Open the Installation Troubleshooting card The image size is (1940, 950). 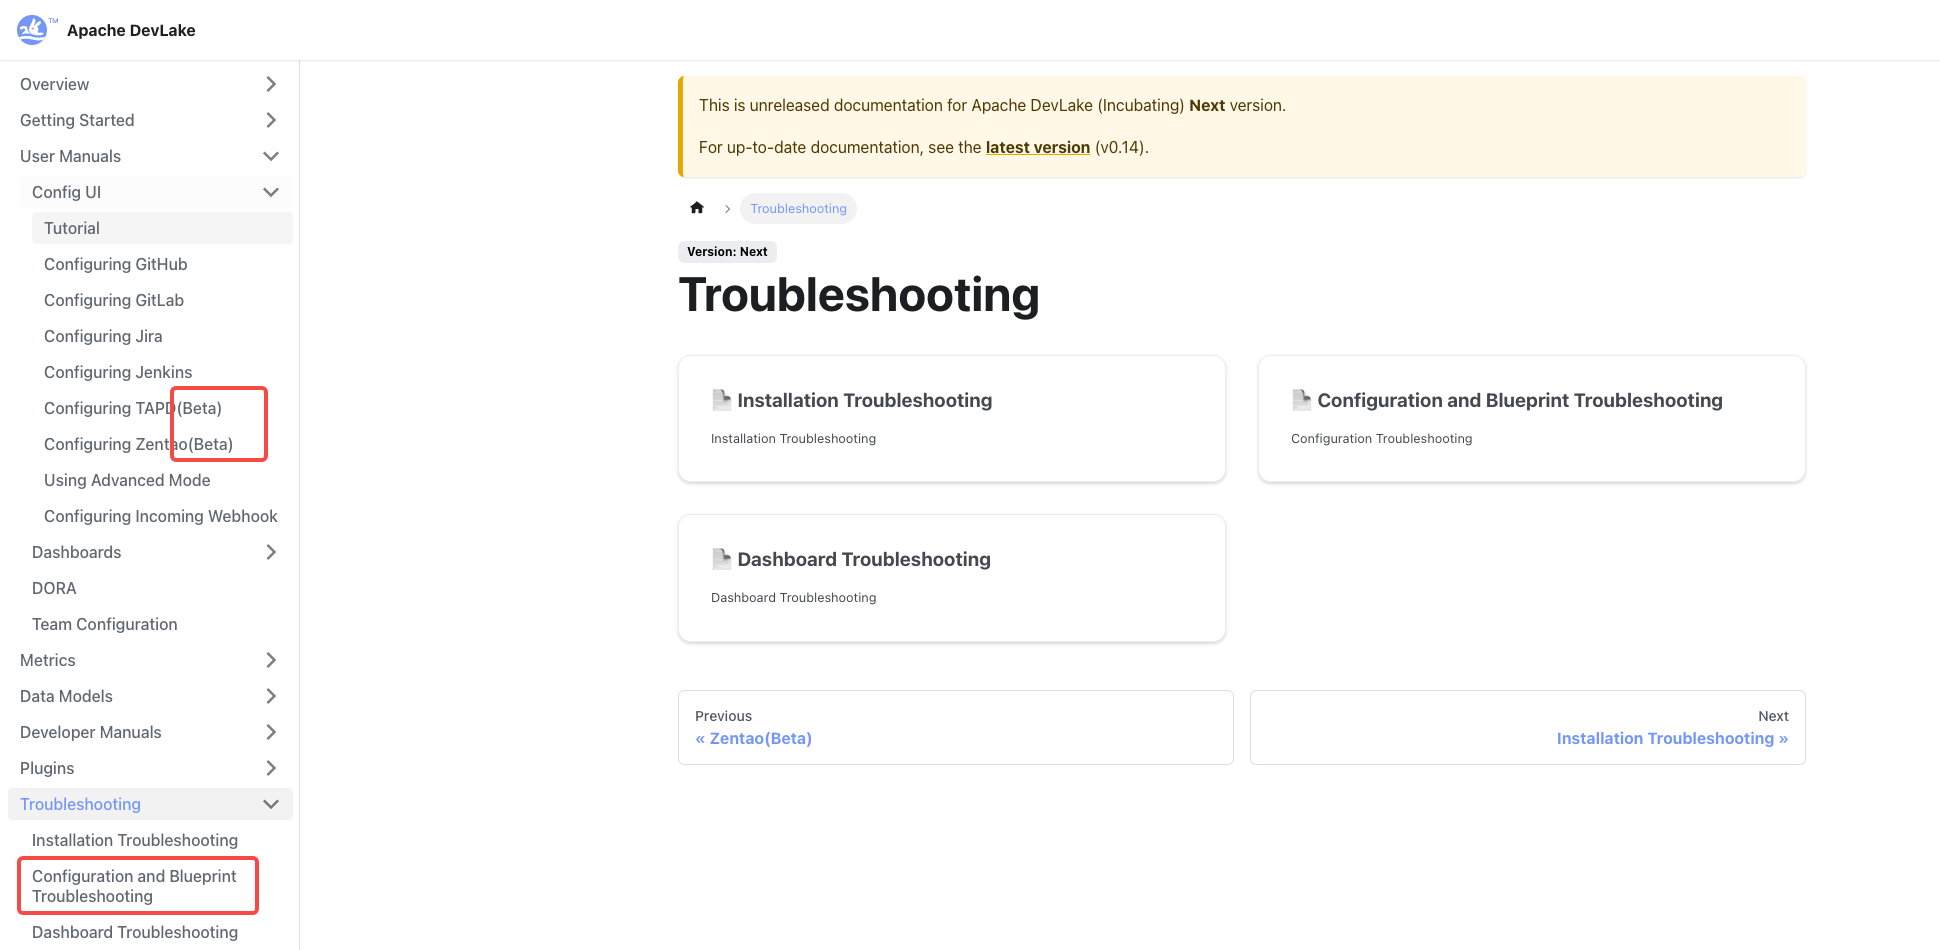pos(952,419)
